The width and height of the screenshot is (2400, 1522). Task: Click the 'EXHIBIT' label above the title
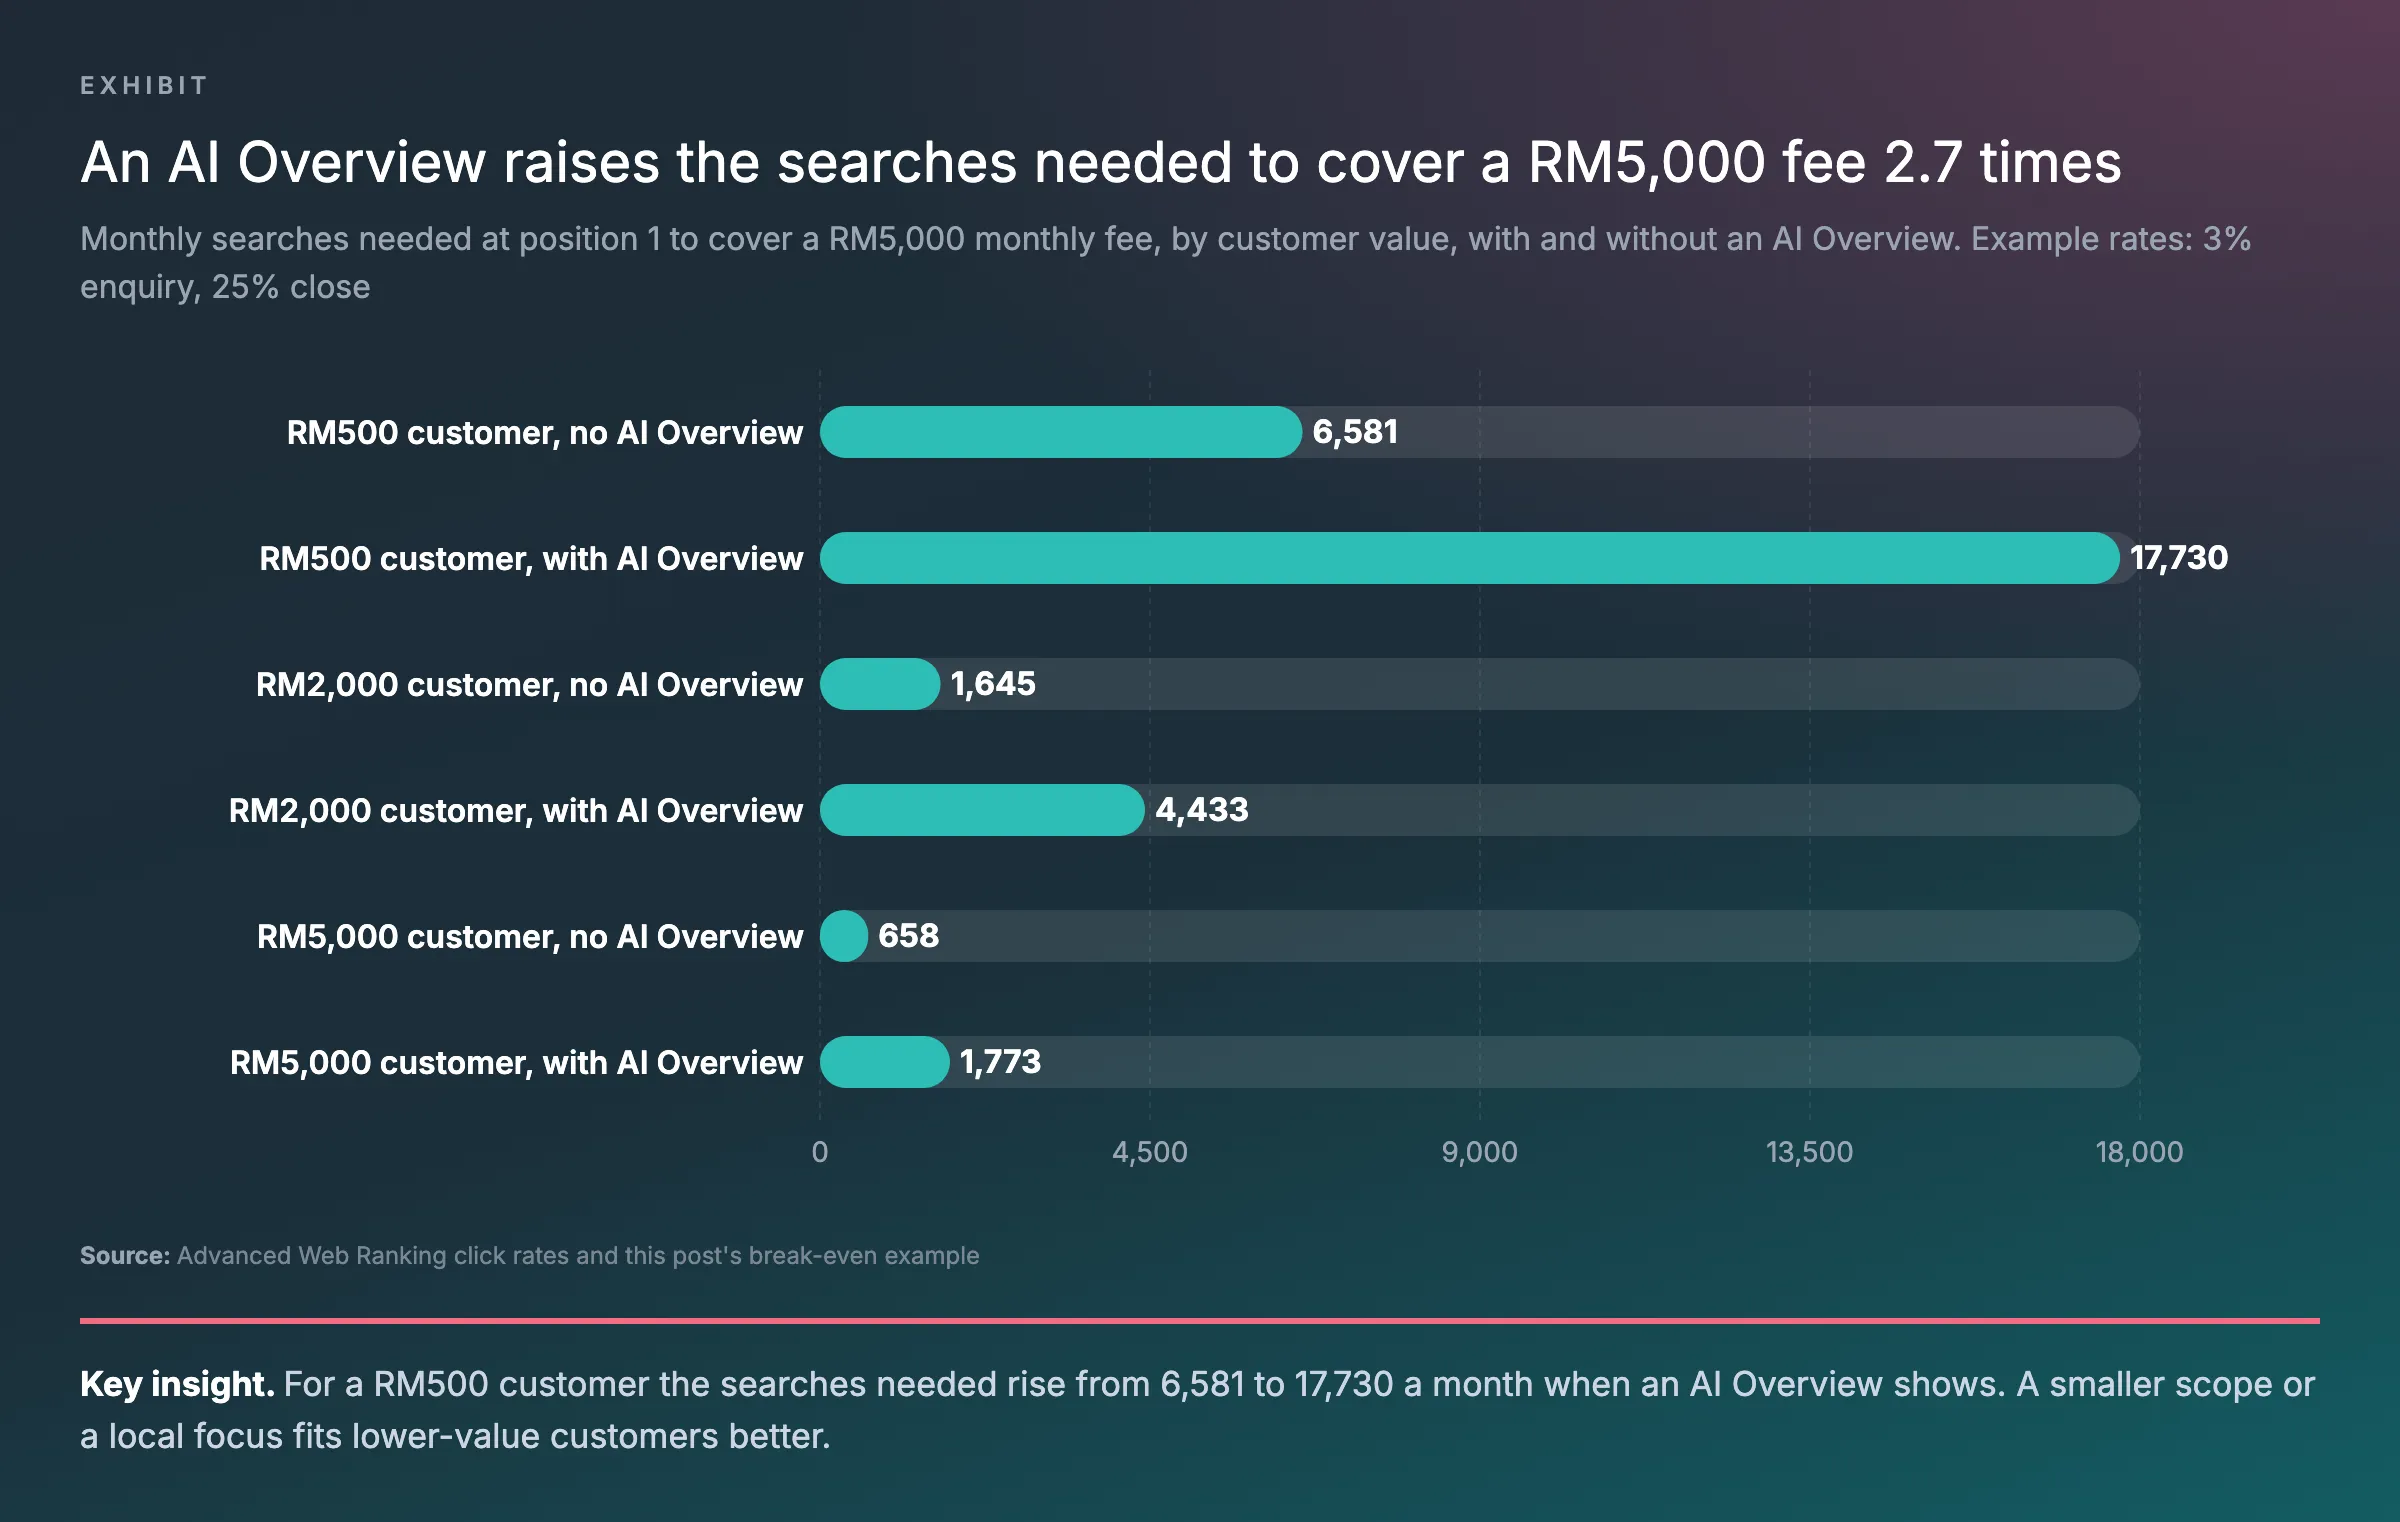click(x=144, y=86)
